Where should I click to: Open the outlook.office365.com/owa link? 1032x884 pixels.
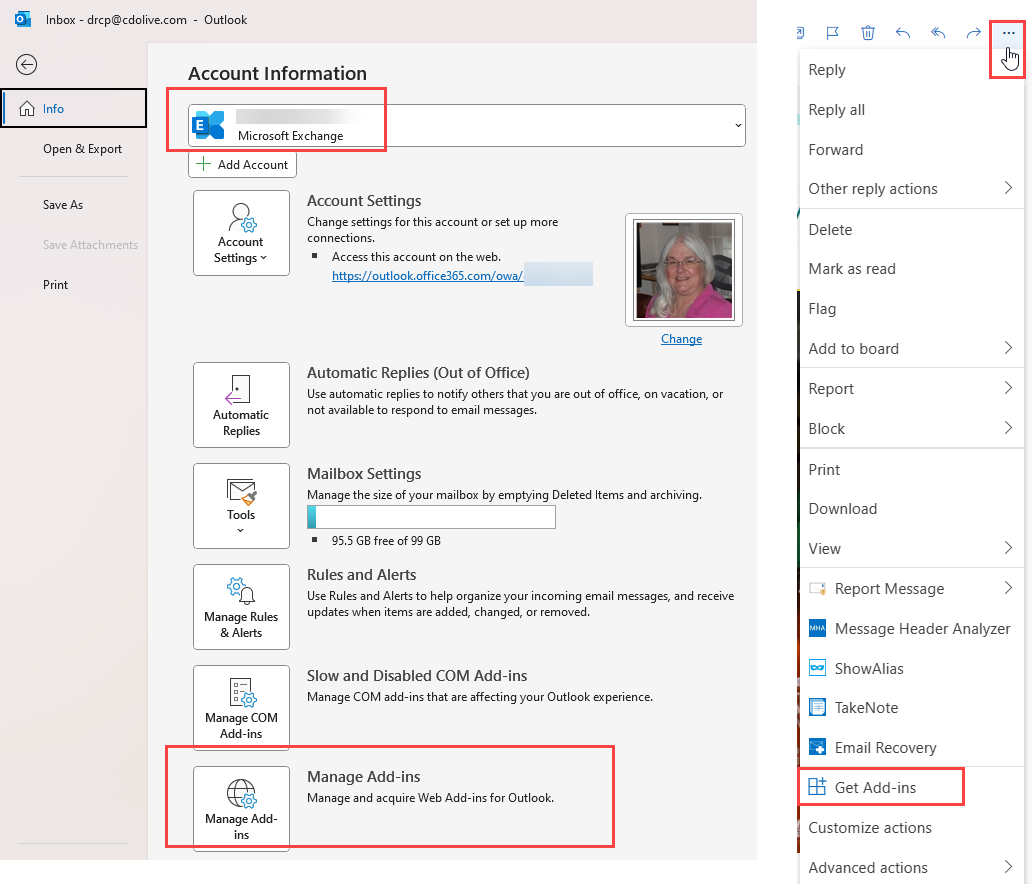click(x=427, y=275)
